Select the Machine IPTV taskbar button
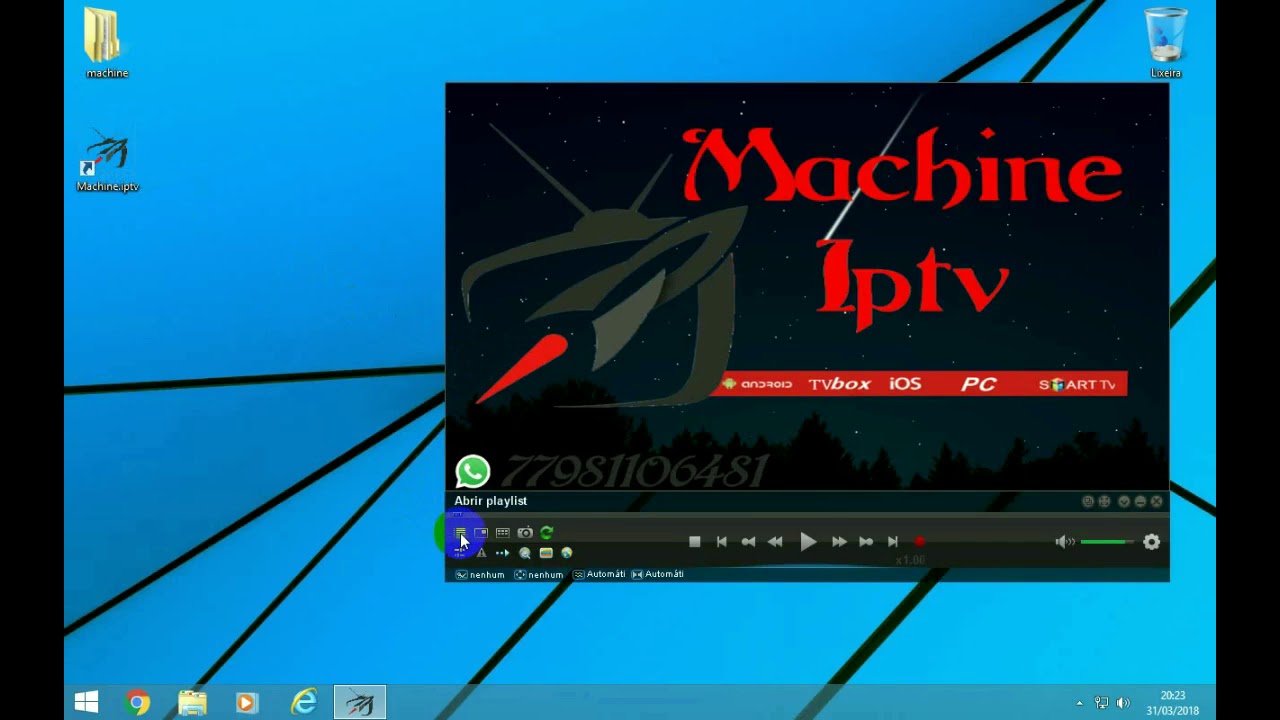The width and height of the screenshot is (1280, 720). tap(360, 703)
